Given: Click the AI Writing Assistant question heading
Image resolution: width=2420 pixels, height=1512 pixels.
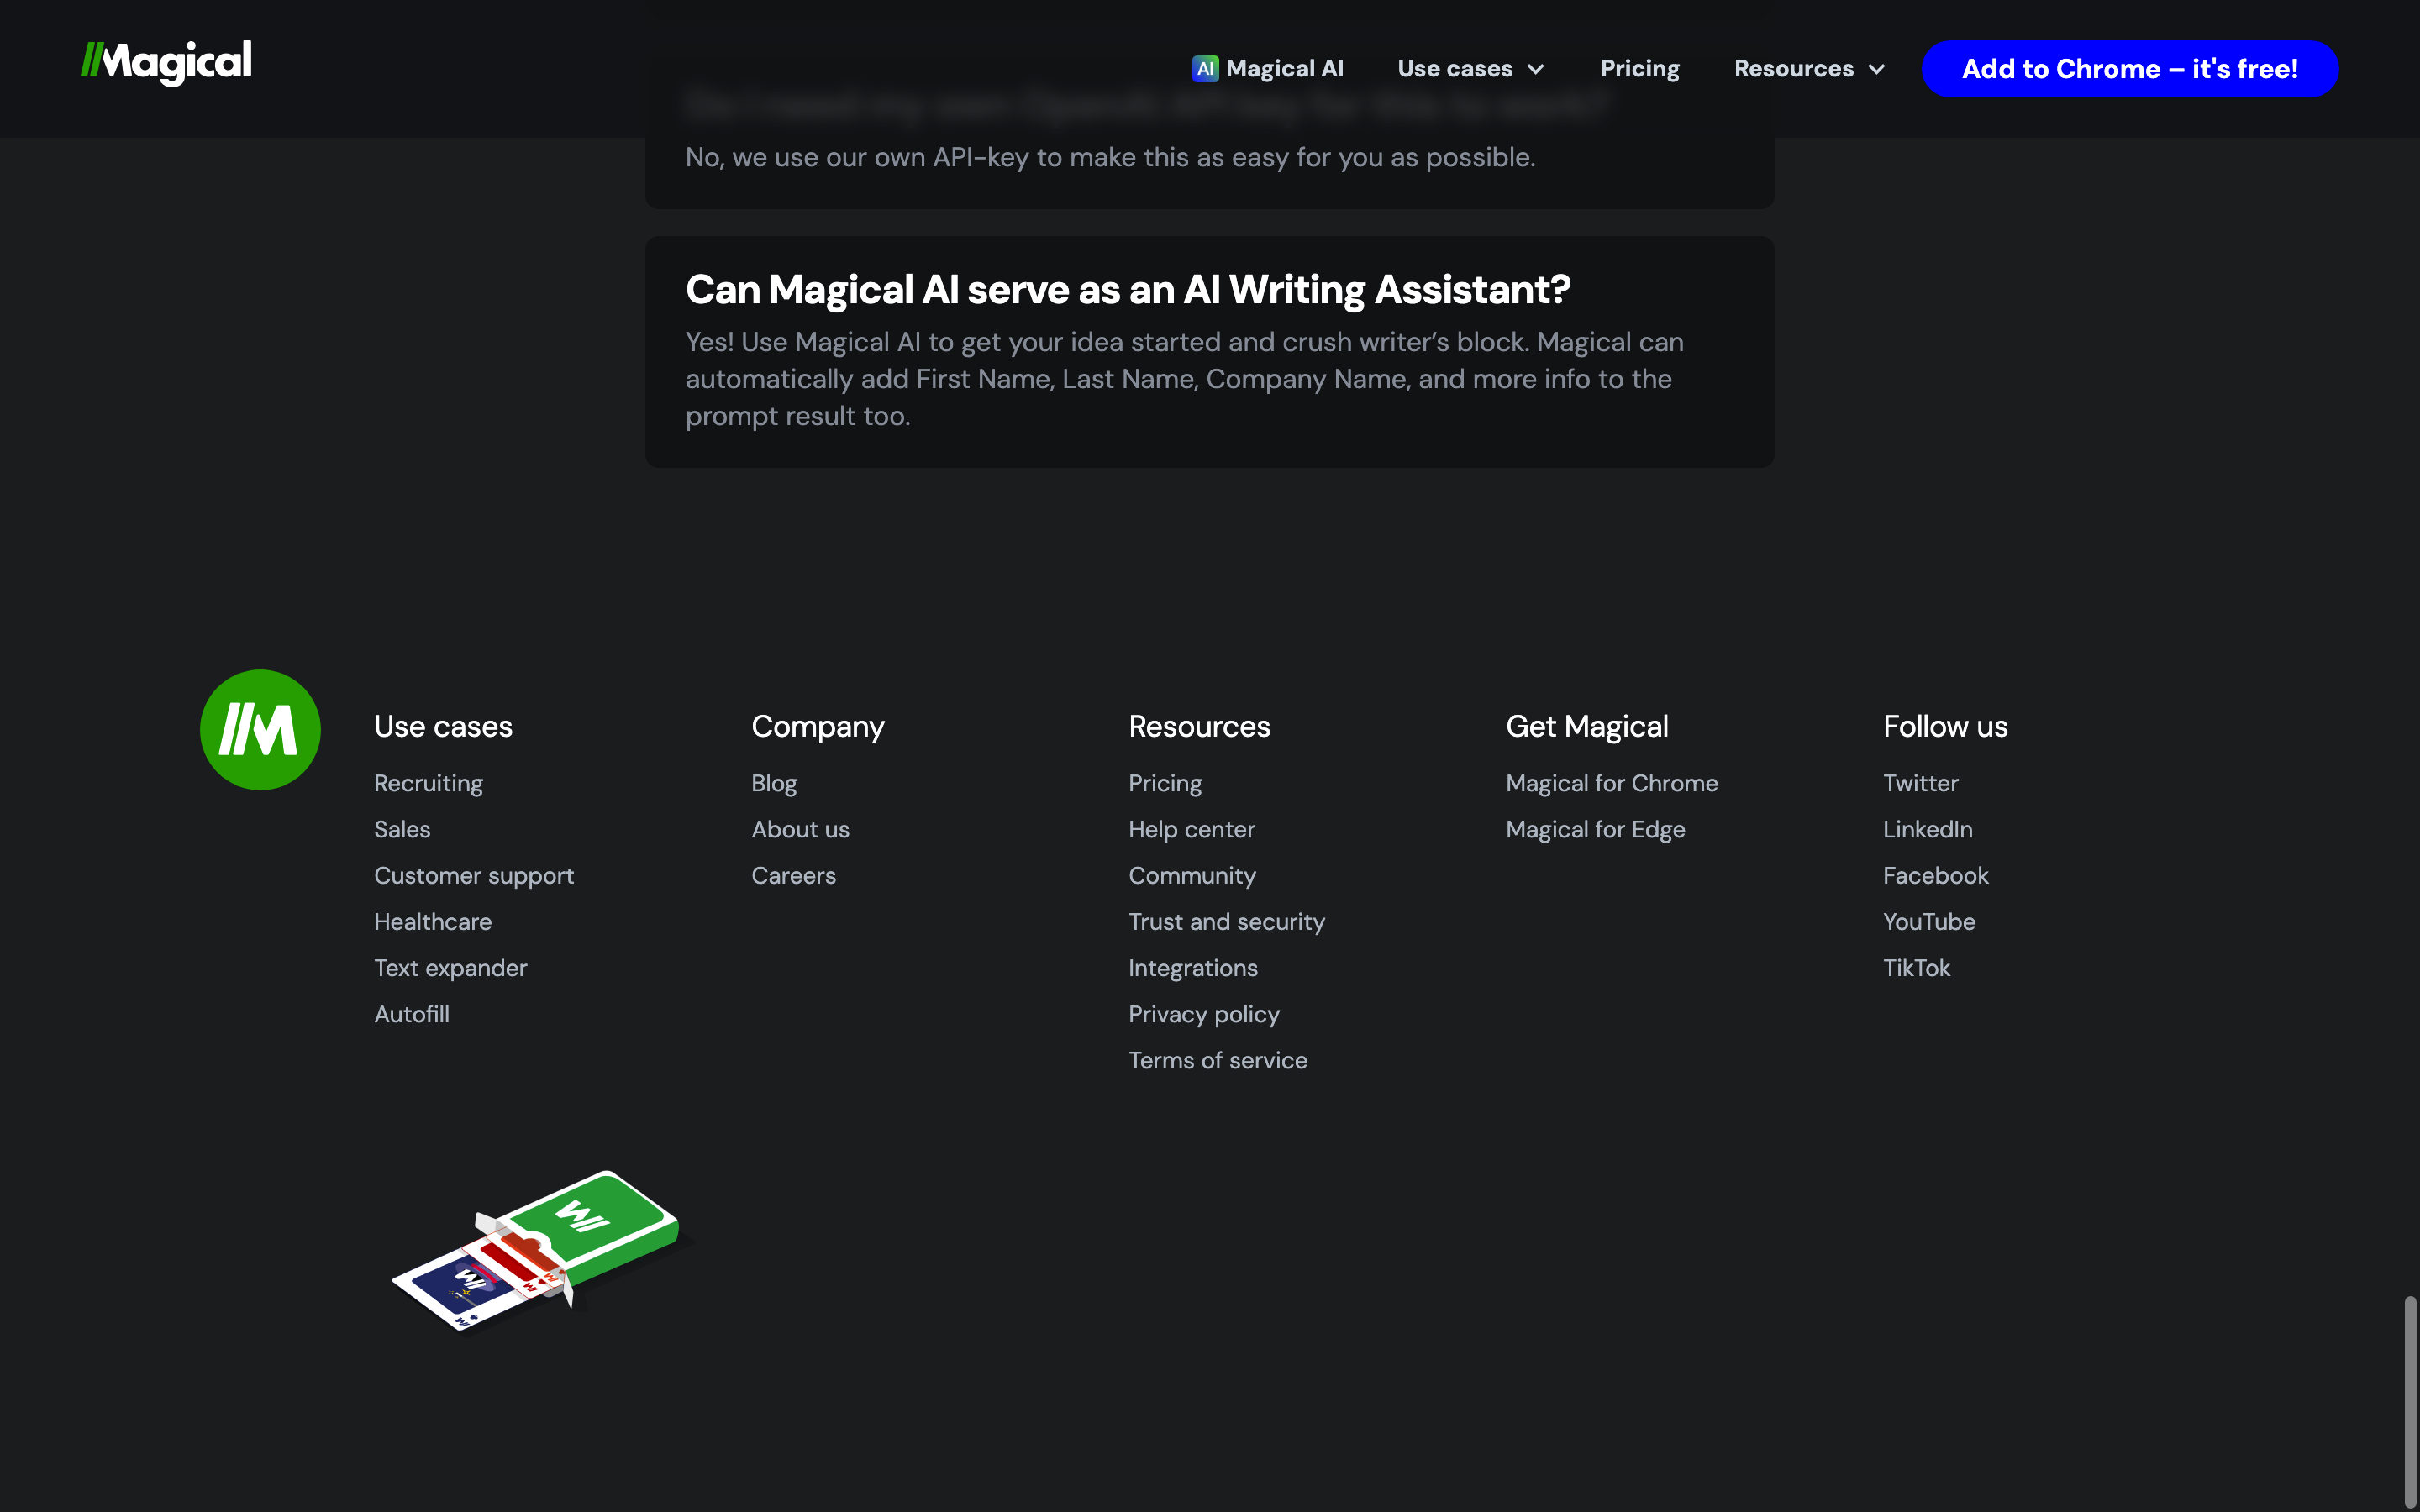Looking at the screenshot, I should pos(1128,290).
